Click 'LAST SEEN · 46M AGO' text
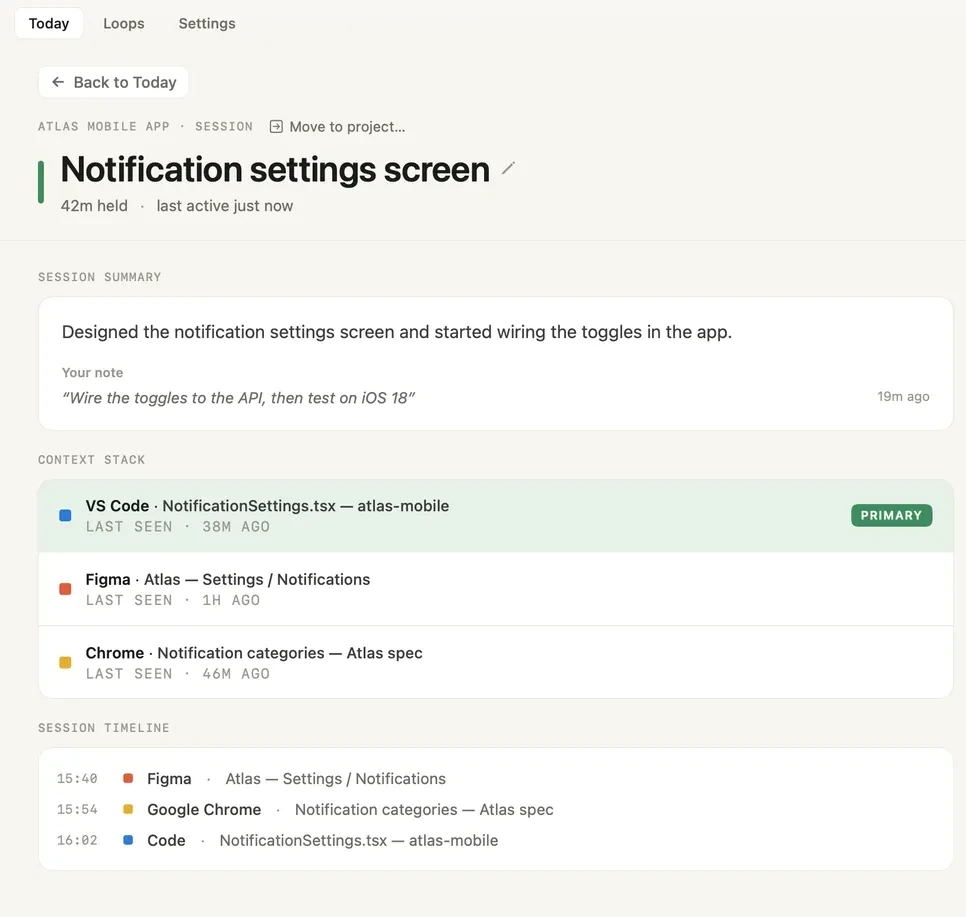The height and width of the screenshot is (917, 966). click(x=177, y=674)
